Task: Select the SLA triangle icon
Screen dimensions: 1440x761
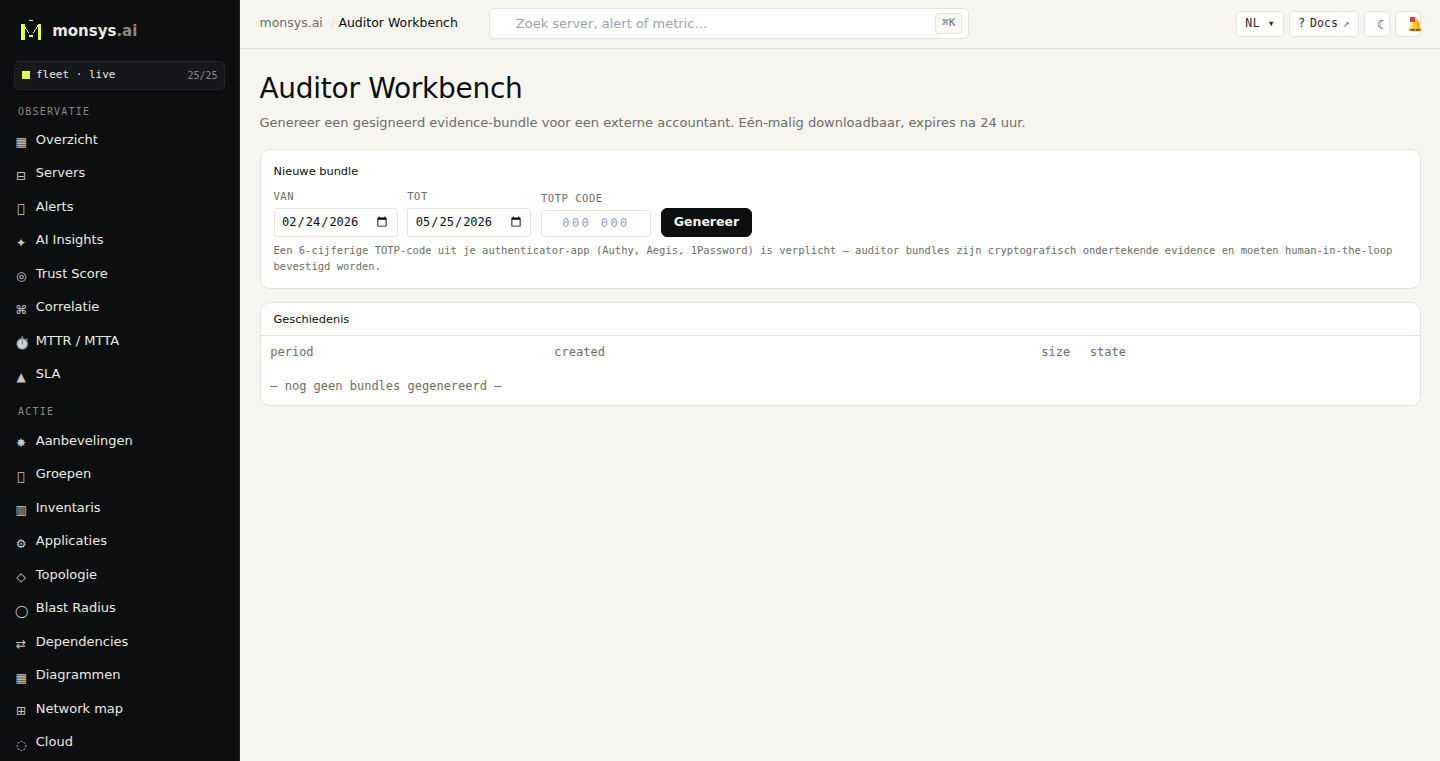Action: point(21,375)
